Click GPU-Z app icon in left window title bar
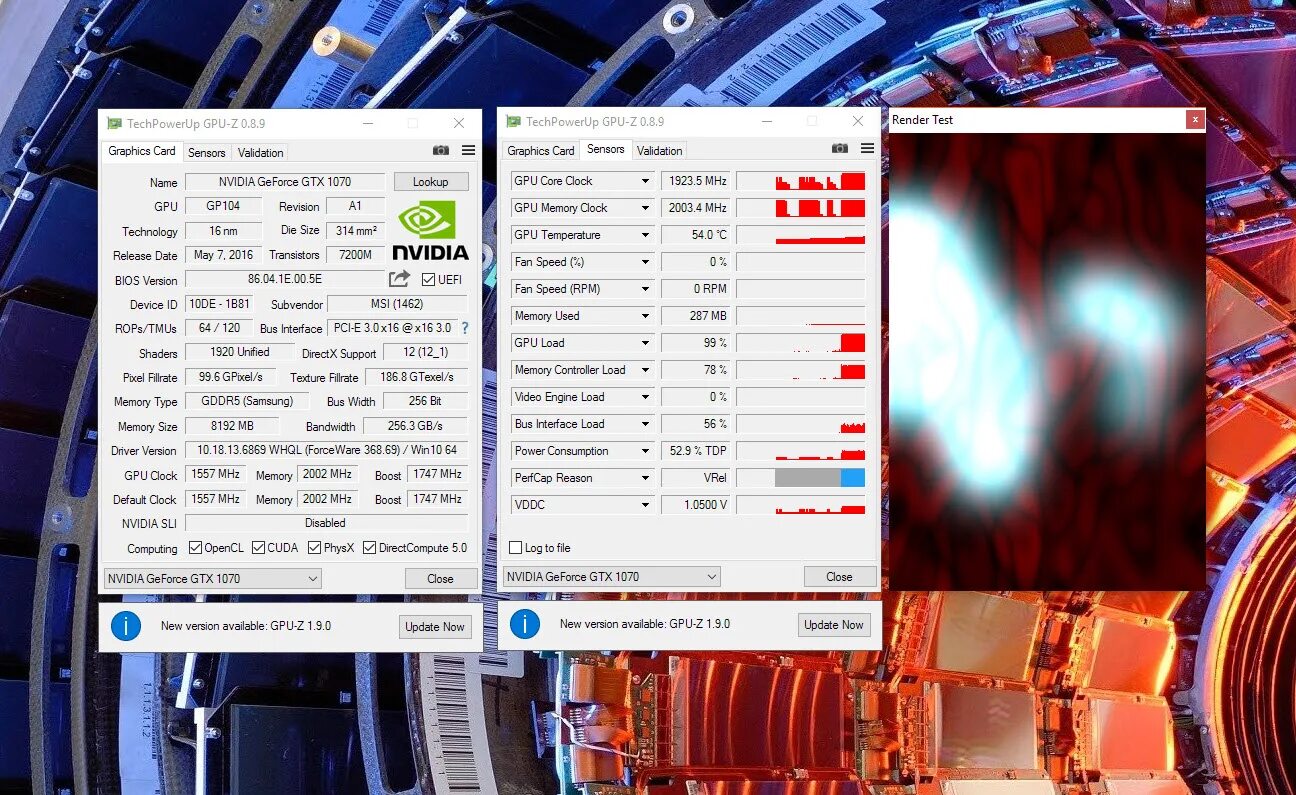Viewport: 1296px width, 795px height. (114, 123)
